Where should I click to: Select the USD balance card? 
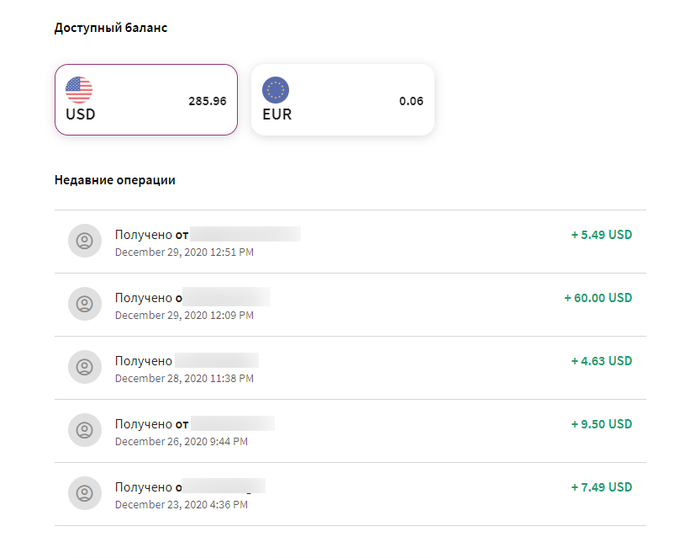pos(146,100)
